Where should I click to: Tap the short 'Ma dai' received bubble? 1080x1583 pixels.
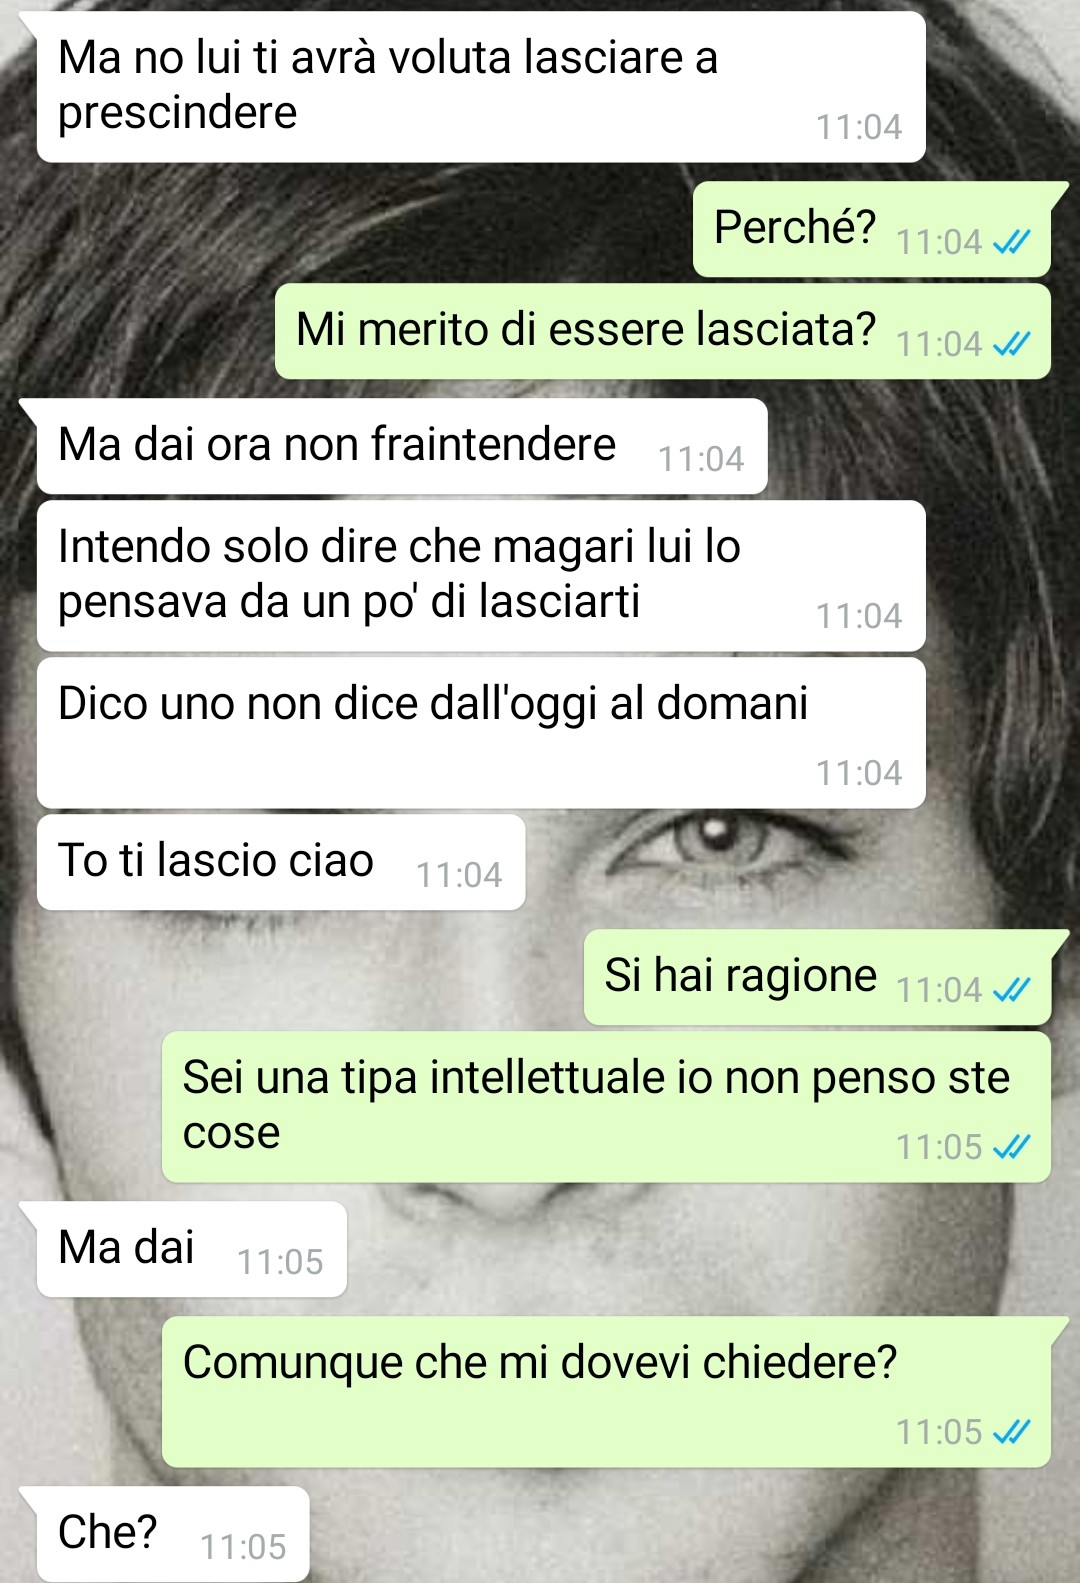(192, 1249)
